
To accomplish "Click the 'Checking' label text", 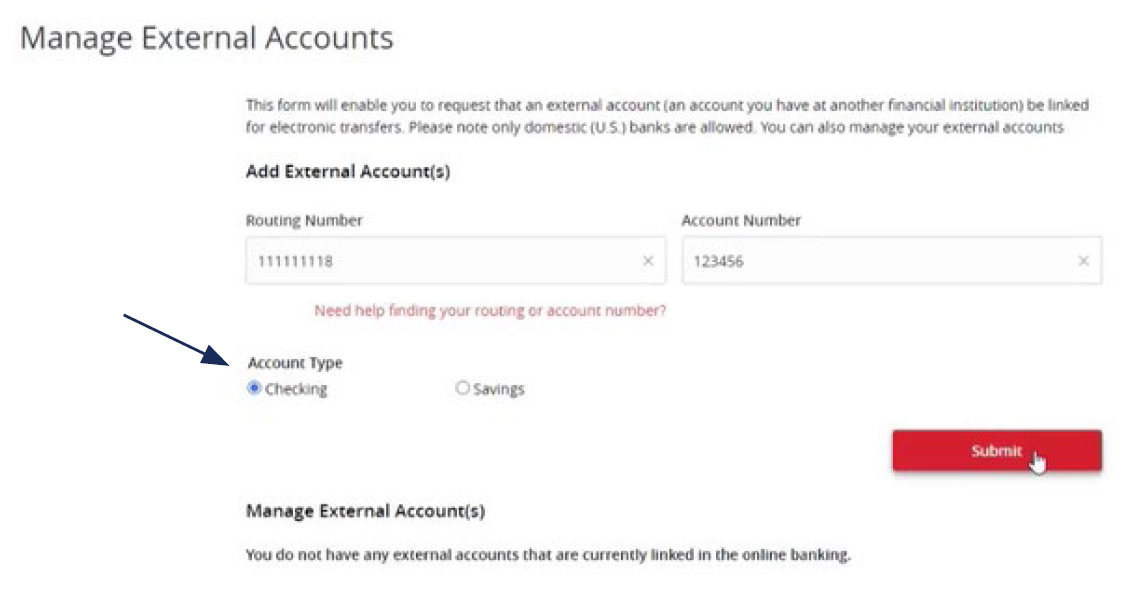I will [296, 389].
